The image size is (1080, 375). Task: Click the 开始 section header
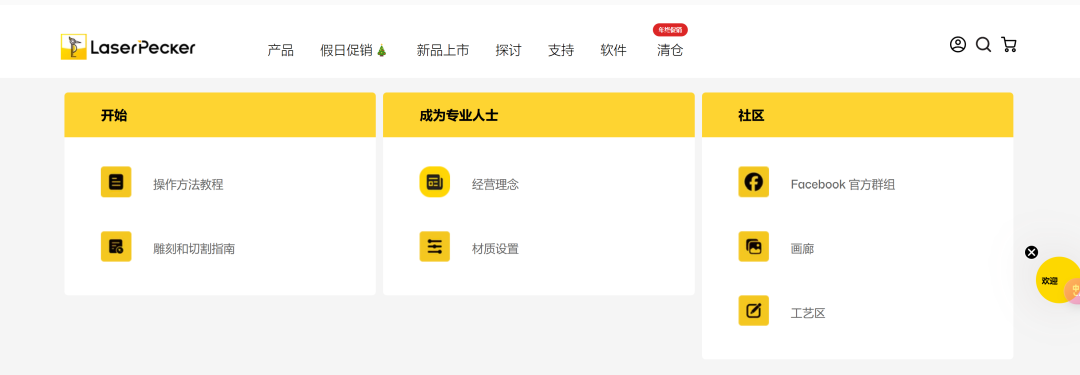(220, 114)
